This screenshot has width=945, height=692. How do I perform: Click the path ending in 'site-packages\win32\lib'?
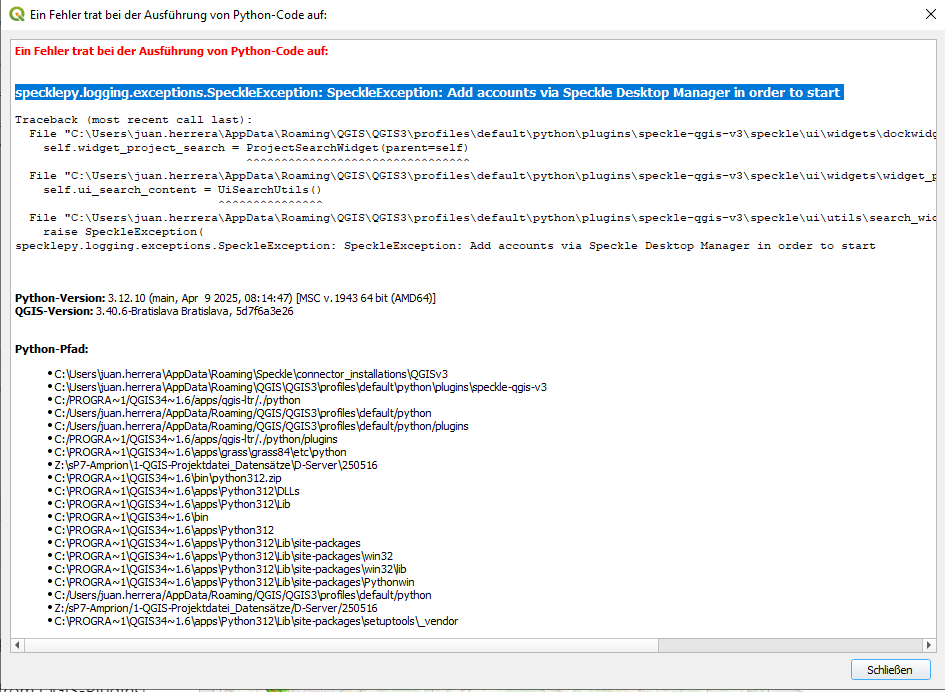pos(231,569)
